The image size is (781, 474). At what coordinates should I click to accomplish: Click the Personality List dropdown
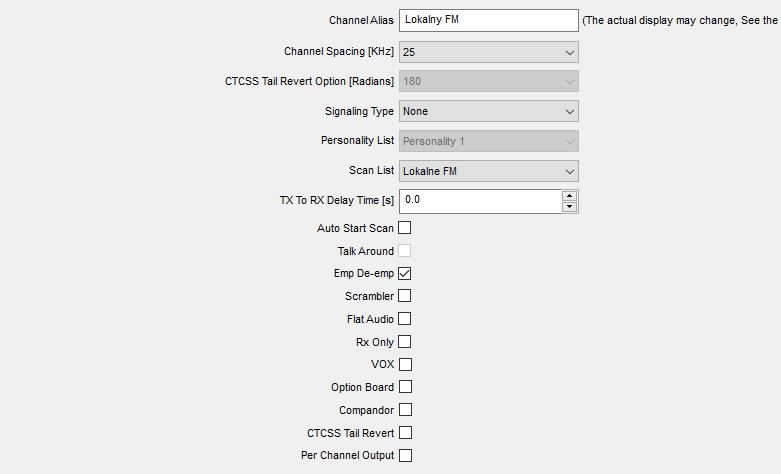(x=489, y=141)
